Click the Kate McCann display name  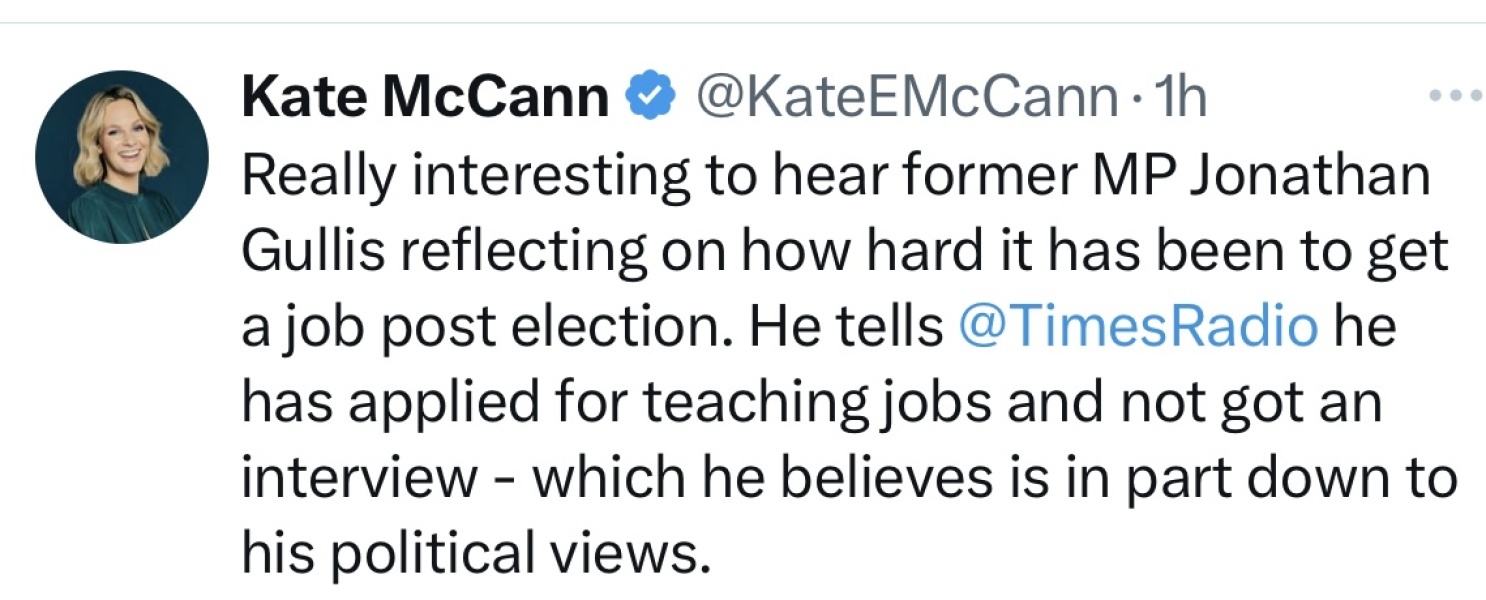pos(425,98)
